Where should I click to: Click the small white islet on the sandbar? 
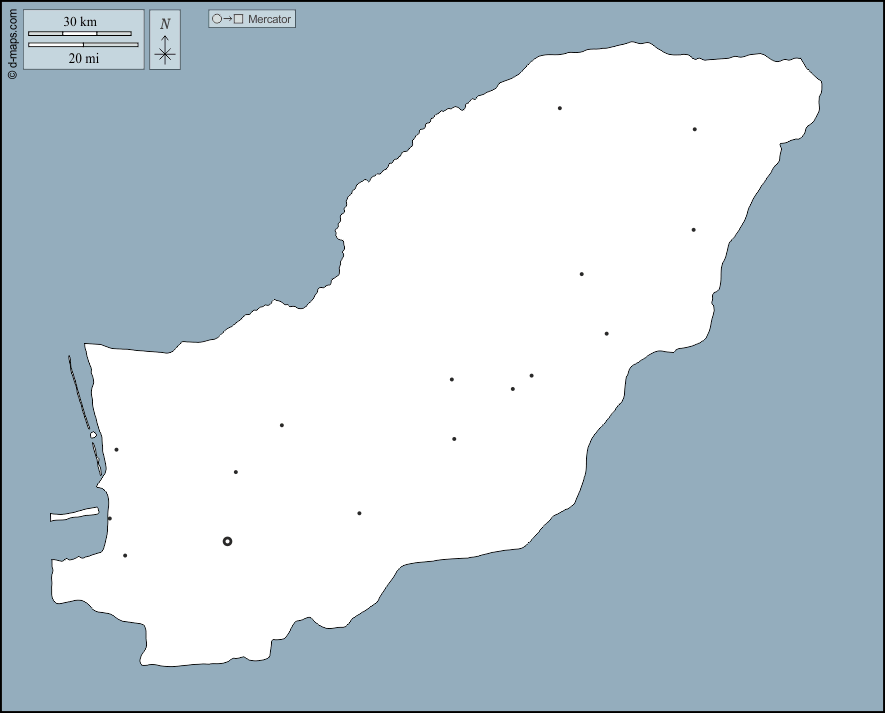click(x=93, y=435)
